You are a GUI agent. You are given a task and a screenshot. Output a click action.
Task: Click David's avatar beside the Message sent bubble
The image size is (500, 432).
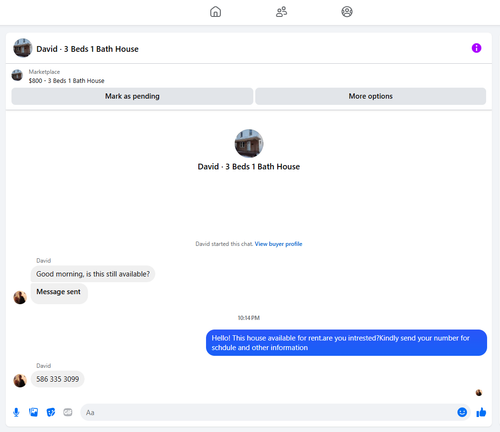[20, 297]
